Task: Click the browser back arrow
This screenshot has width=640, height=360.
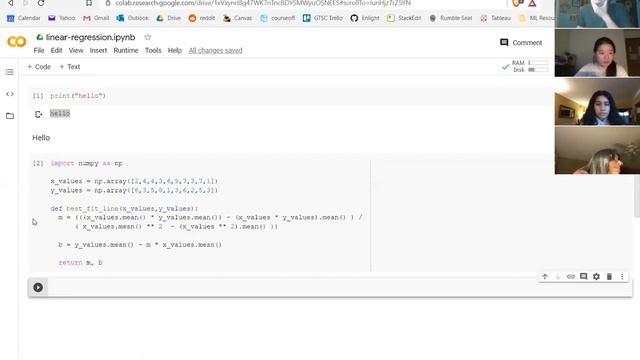Action: pos(11,3)
